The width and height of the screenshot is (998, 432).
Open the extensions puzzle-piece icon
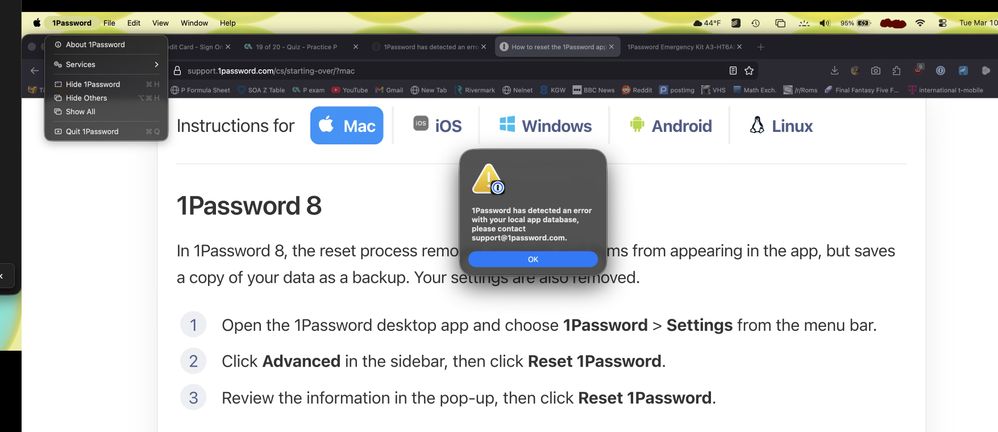pyautogui.click(x=897, y=71)
